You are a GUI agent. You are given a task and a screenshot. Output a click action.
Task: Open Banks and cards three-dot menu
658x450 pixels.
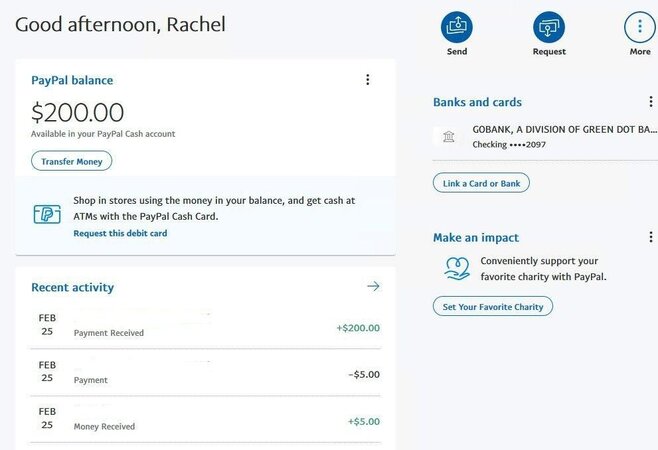(650, 102)
